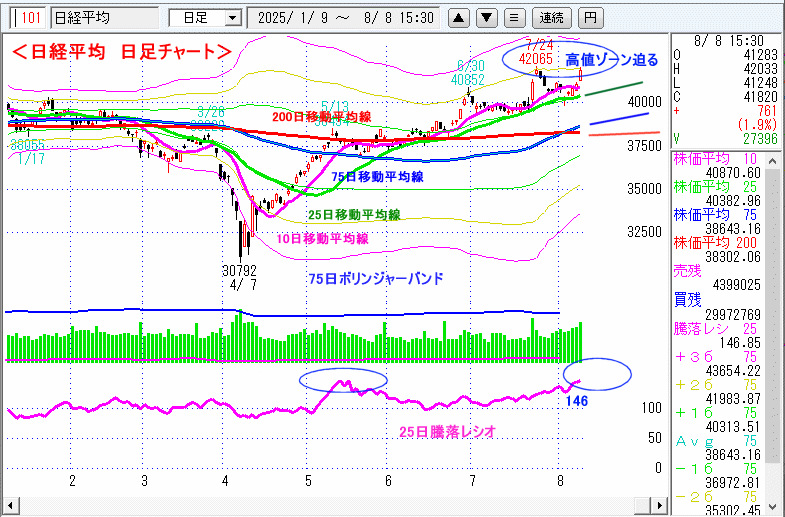Click the 連続 button

(x=551, y=19)
